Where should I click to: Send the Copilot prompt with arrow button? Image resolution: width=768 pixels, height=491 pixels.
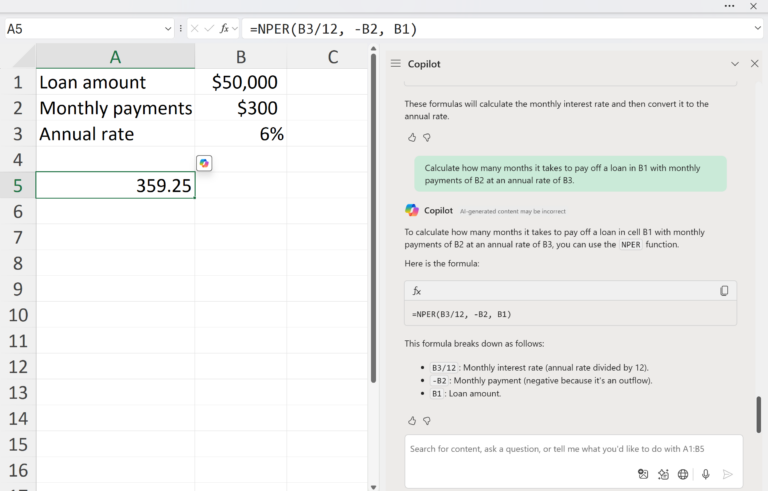click(x=728, y=474)
